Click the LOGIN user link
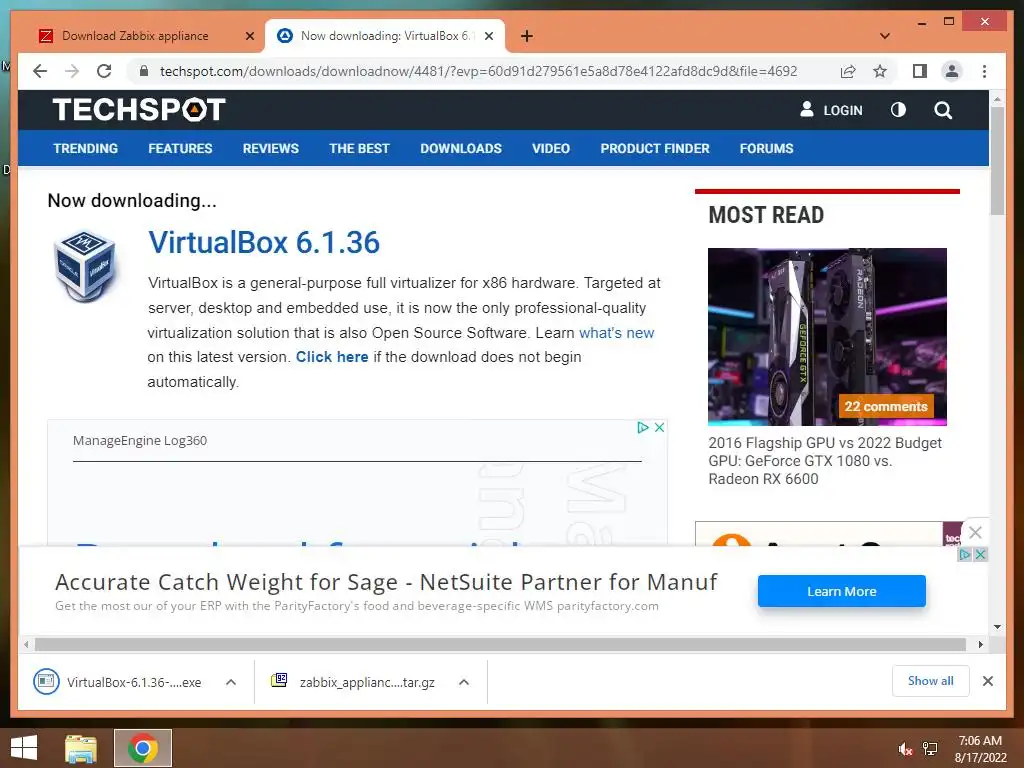Image resolution: width=1024 pixels, height=768 pixels. [831, 110]
